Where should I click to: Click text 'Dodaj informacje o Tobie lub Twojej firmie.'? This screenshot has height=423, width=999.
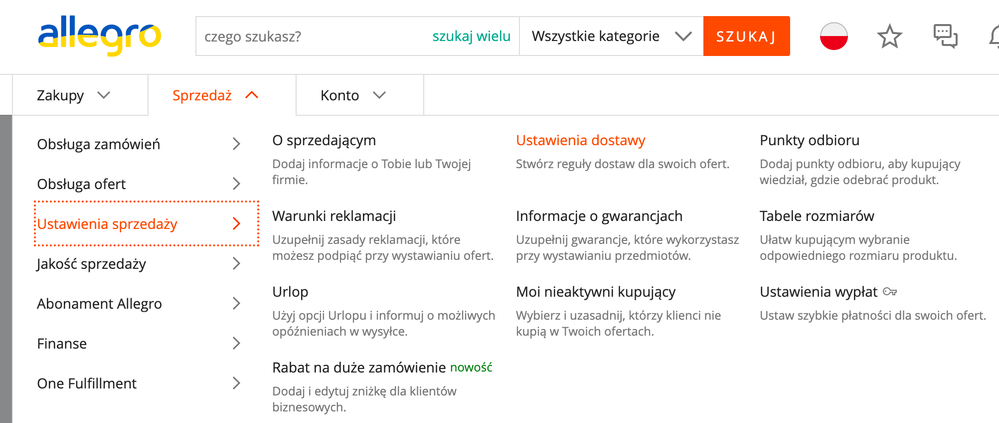[x=371, y=172]
